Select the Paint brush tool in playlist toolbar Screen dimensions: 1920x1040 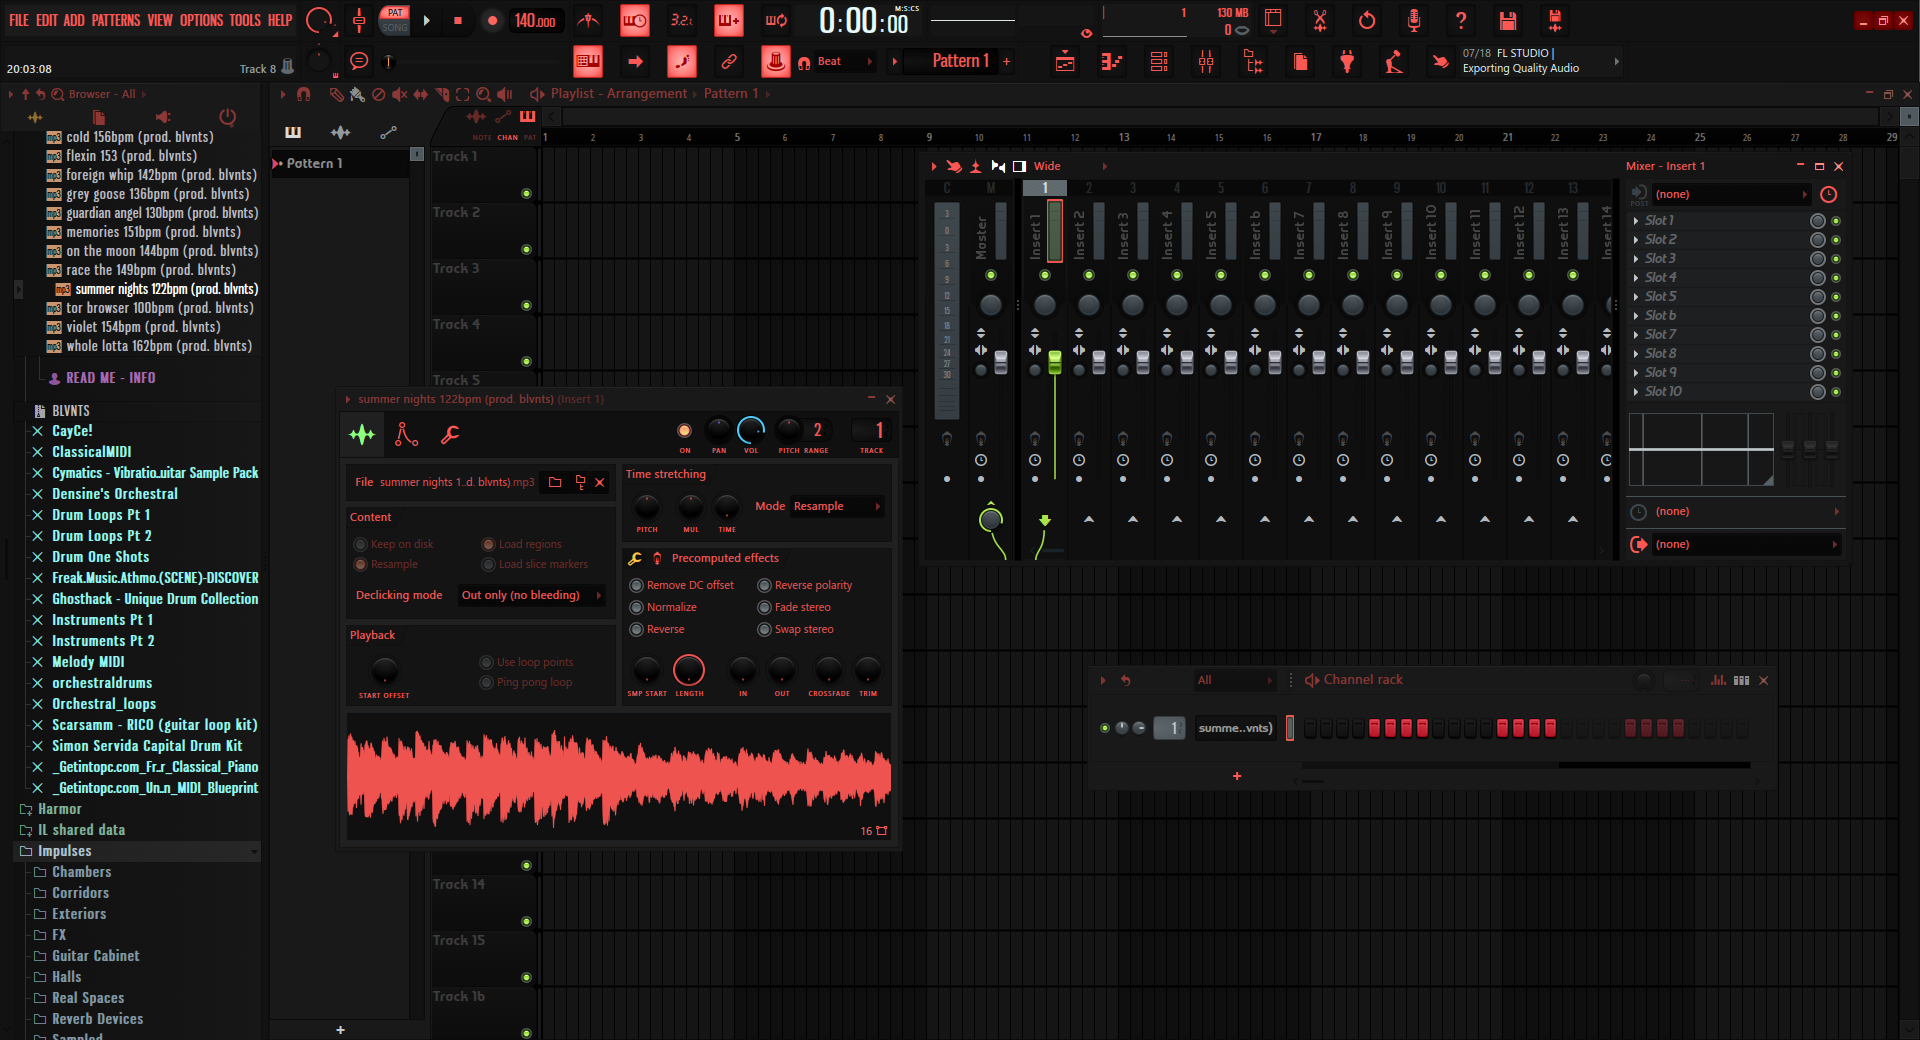click(x=357, y=94)
